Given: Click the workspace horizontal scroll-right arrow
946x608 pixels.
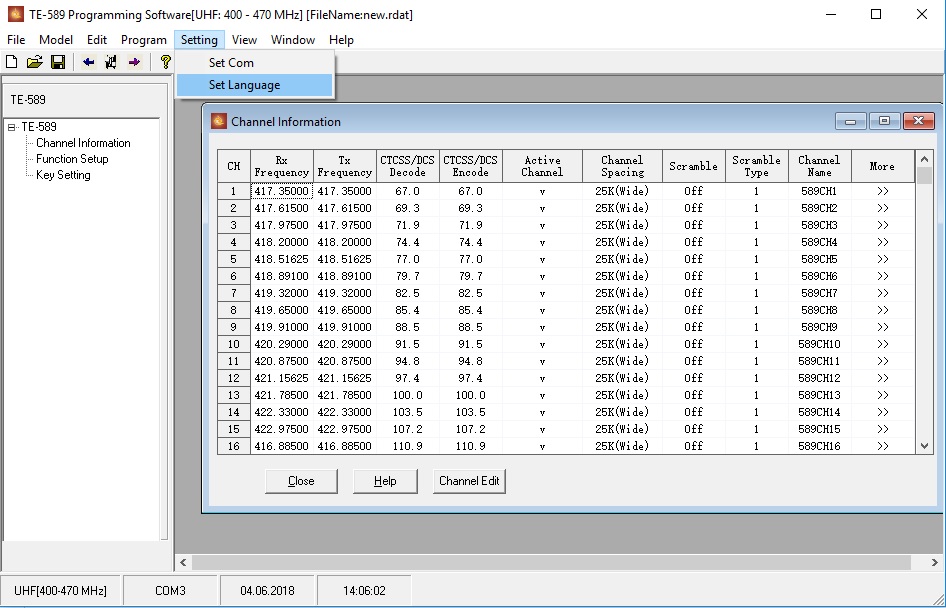Looking at the screenshot, I should tap(935, 562).
